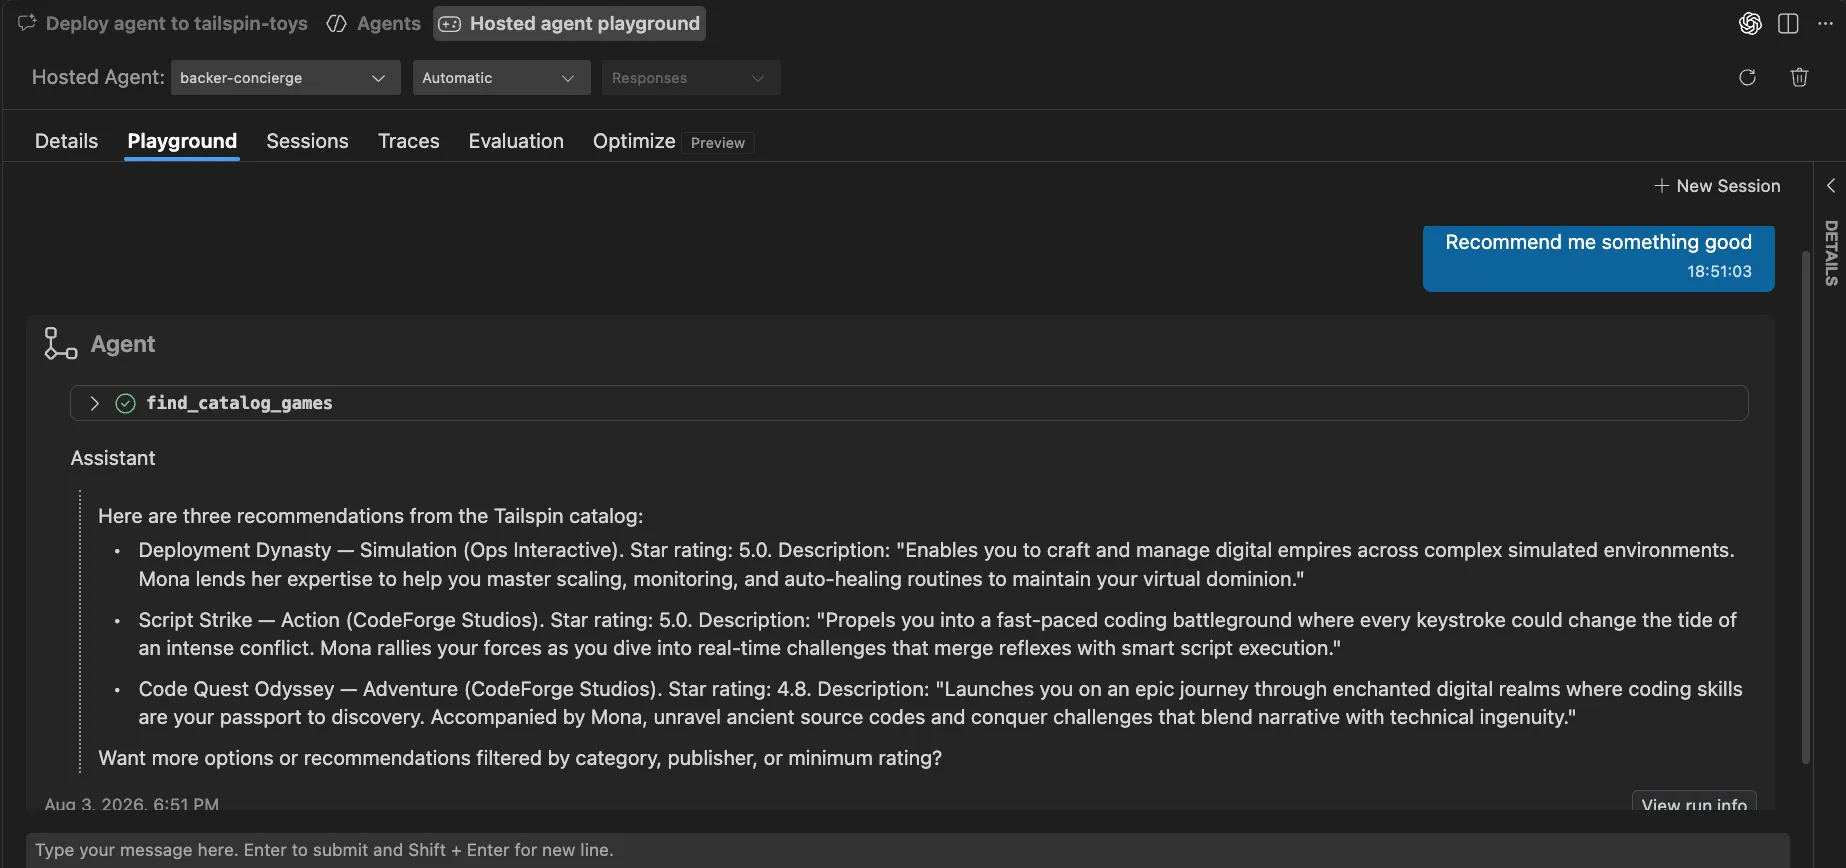
Task: Click the message input field
Action: click(x=907, y=850)
